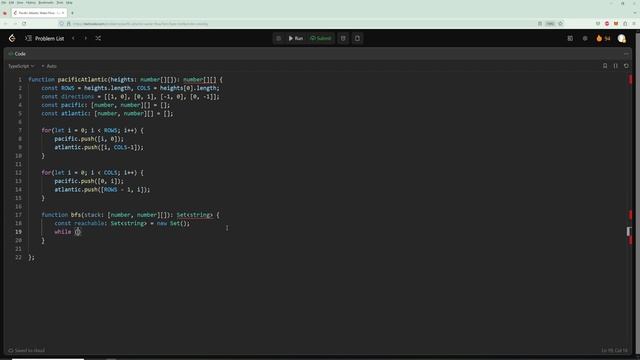Open the Code panel more options
This screenshot has width=640, height=360.
click(x=626, y=54)
